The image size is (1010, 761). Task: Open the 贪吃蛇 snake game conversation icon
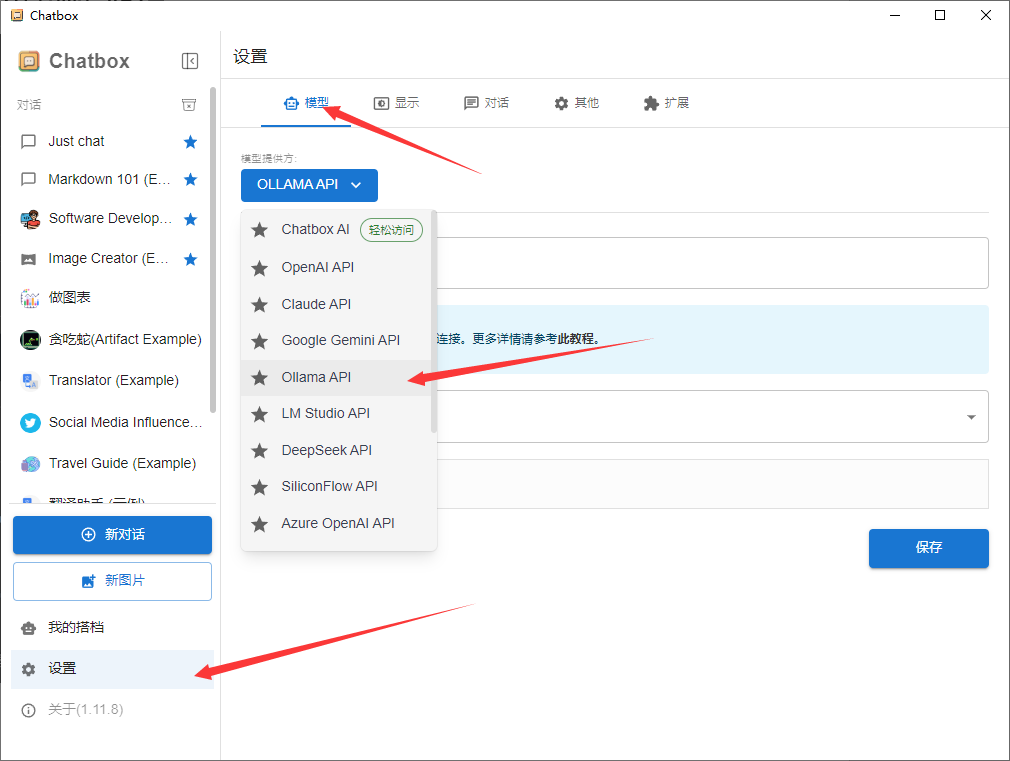(30, 340)
